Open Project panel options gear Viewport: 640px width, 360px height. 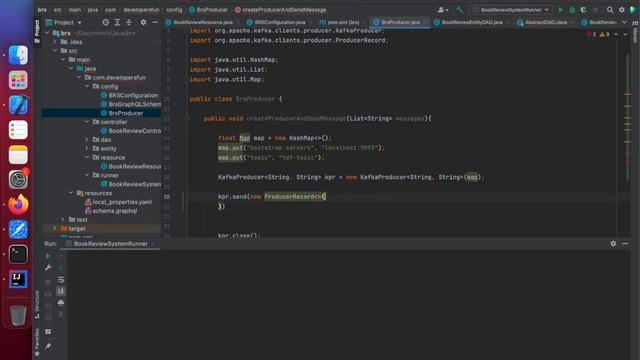coord(143,22)
